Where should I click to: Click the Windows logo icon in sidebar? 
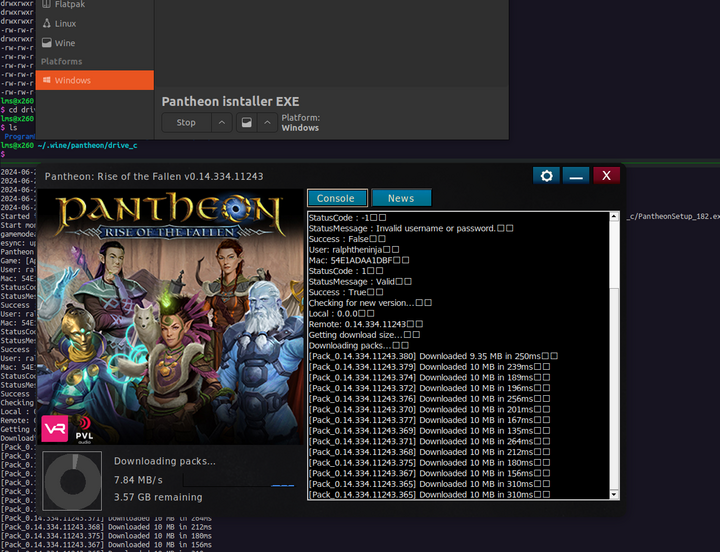(x=46, y=80)
